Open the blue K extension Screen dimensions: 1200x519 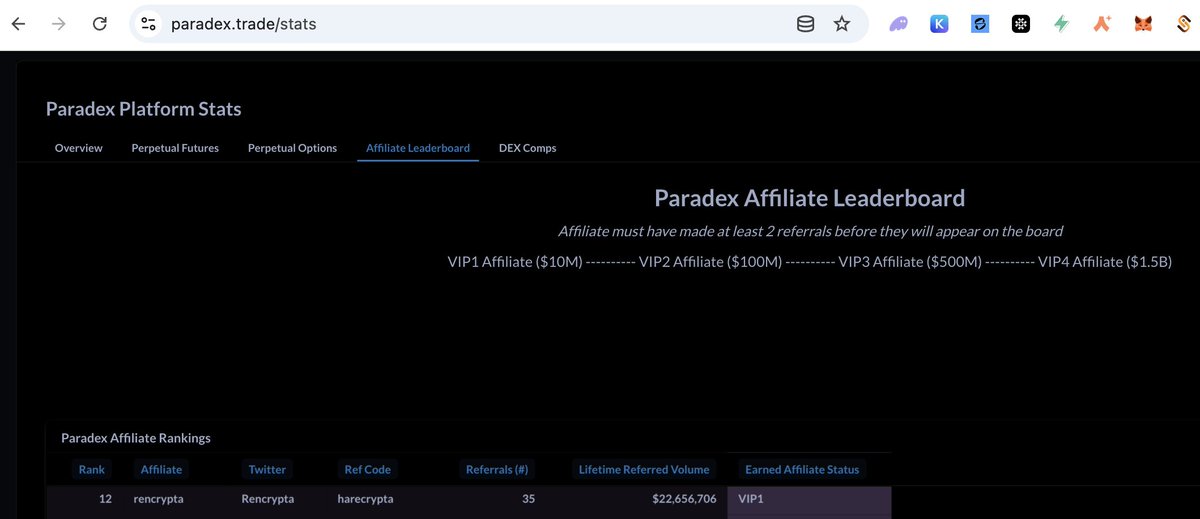coord(939,24)
